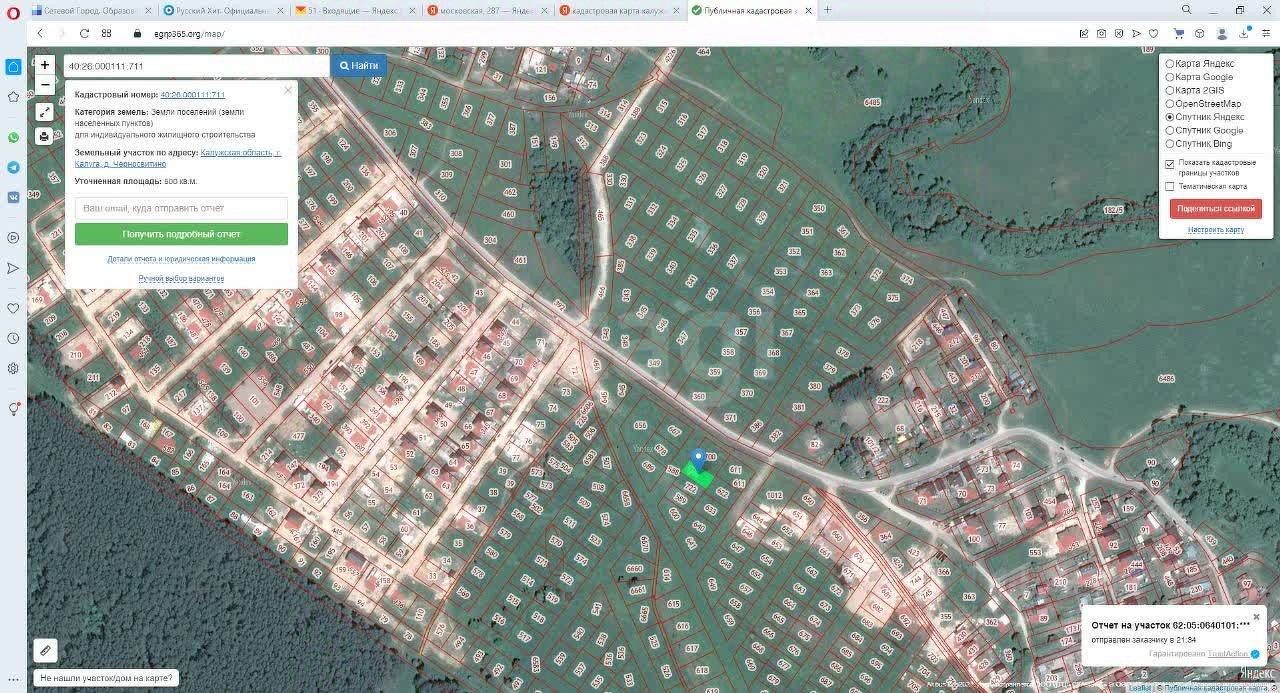Screen dimensions: 1280x693
Task: Select the Карта Google radio option
Action: 1170,77
